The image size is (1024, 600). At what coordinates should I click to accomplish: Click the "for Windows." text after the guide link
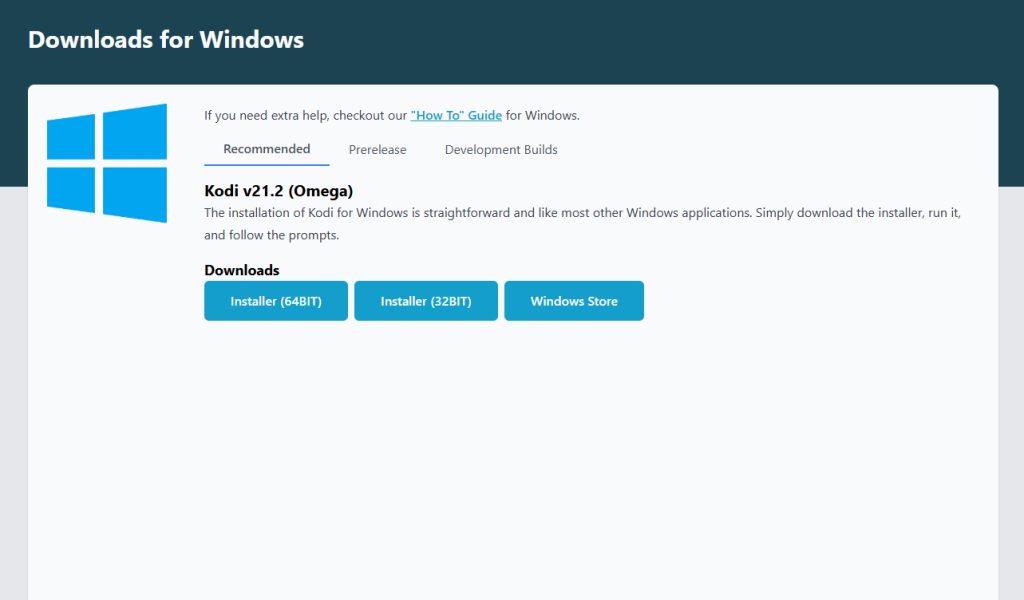(x=543, y=115)
